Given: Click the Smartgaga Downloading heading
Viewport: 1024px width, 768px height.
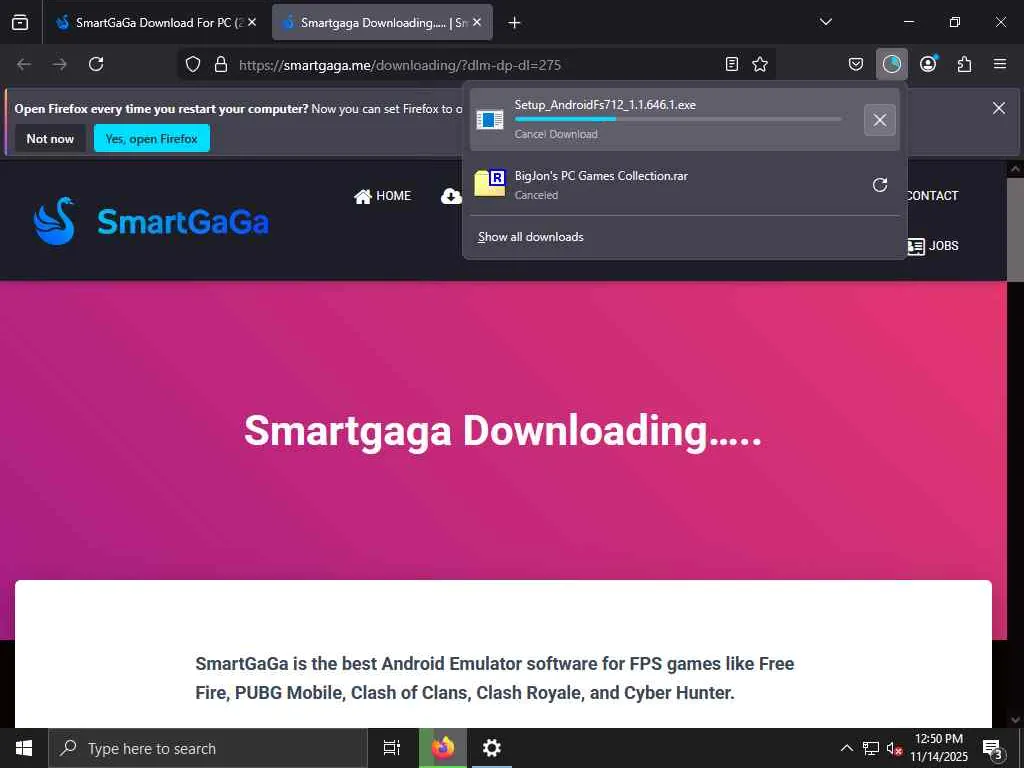Looking at the screenshot, I should tap(503, 430).
